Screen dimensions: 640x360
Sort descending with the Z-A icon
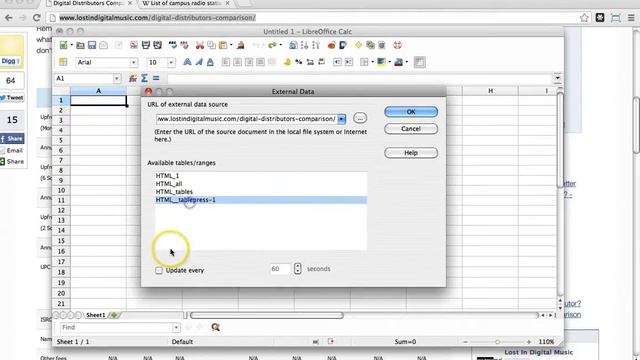click(x=316, y=45)
